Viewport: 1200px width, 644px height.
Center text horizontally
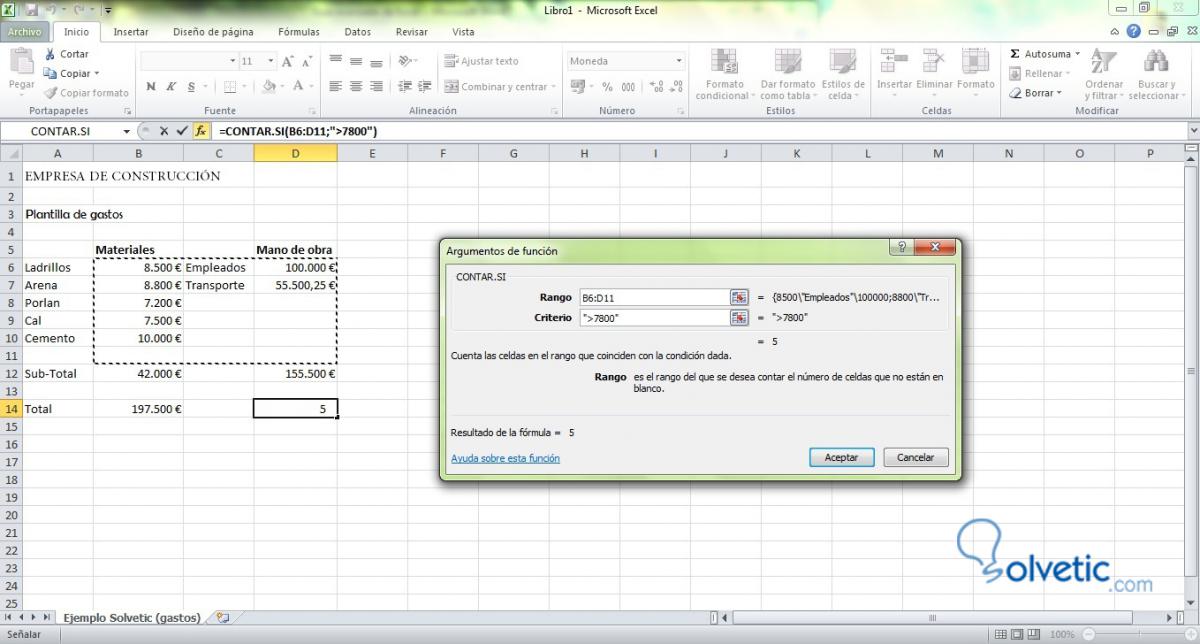(356, 87)
